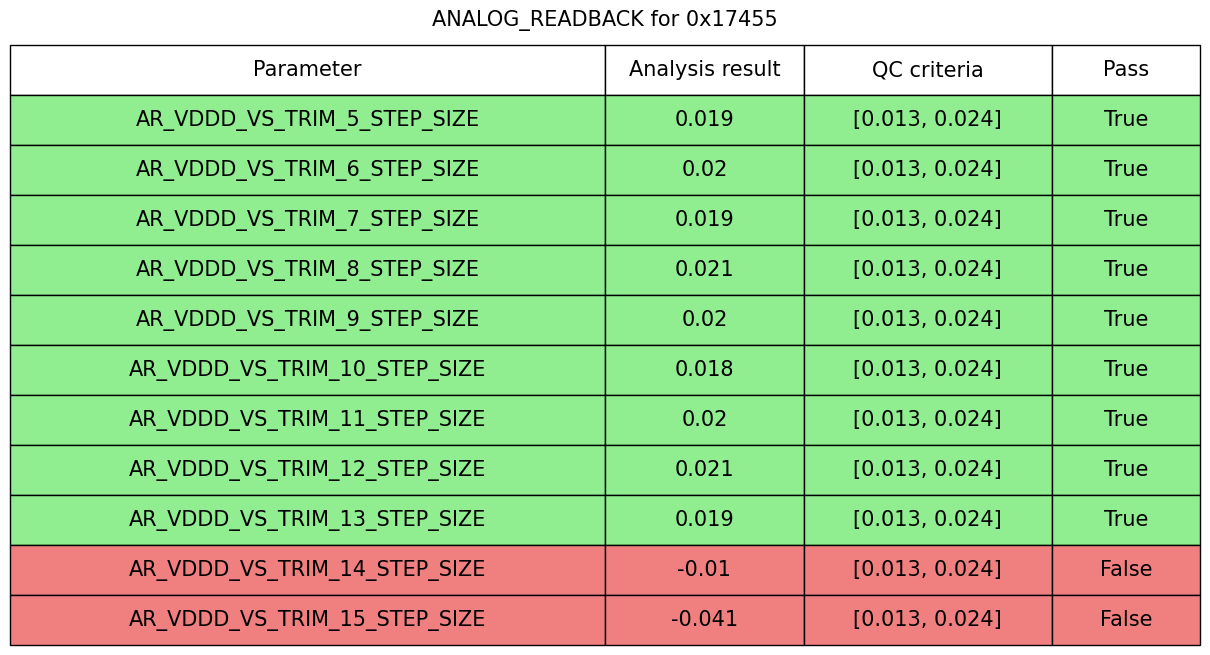Click the True cell for TRIM_13
Viewport: 1210px width, 655px height.
(1125, 520)
